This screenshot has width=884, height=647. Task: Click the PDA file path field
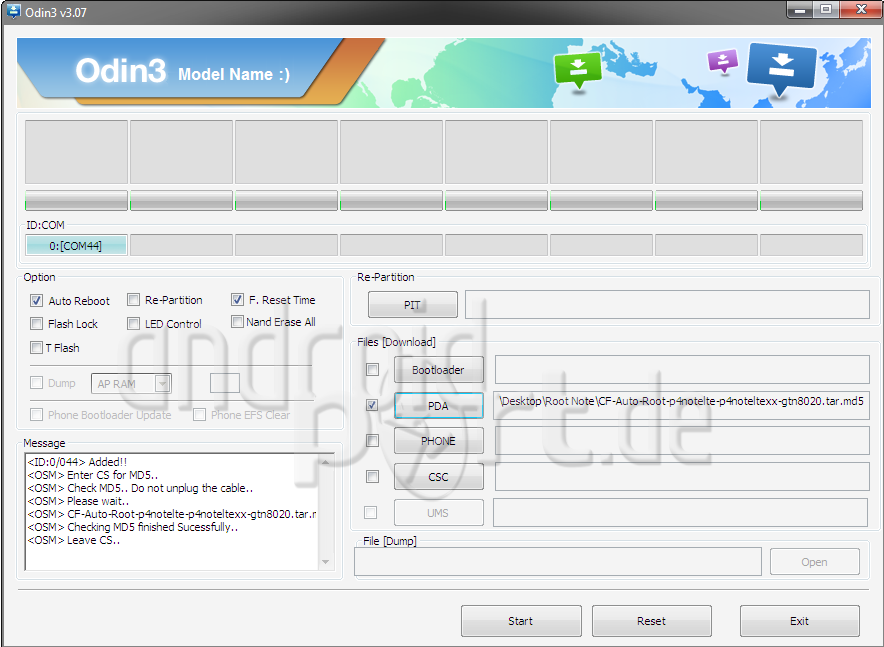[x=682, y=405]
